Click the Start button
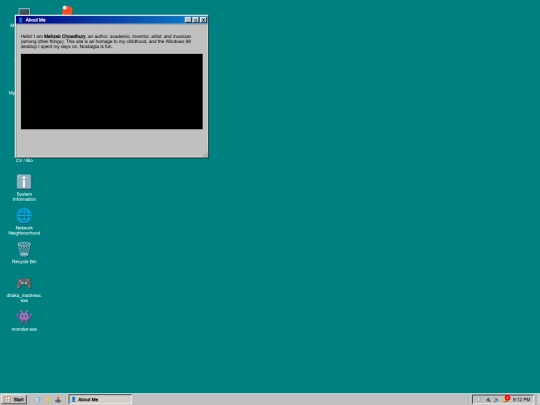This screenshot has width=540, height=405. coord(14,399)
